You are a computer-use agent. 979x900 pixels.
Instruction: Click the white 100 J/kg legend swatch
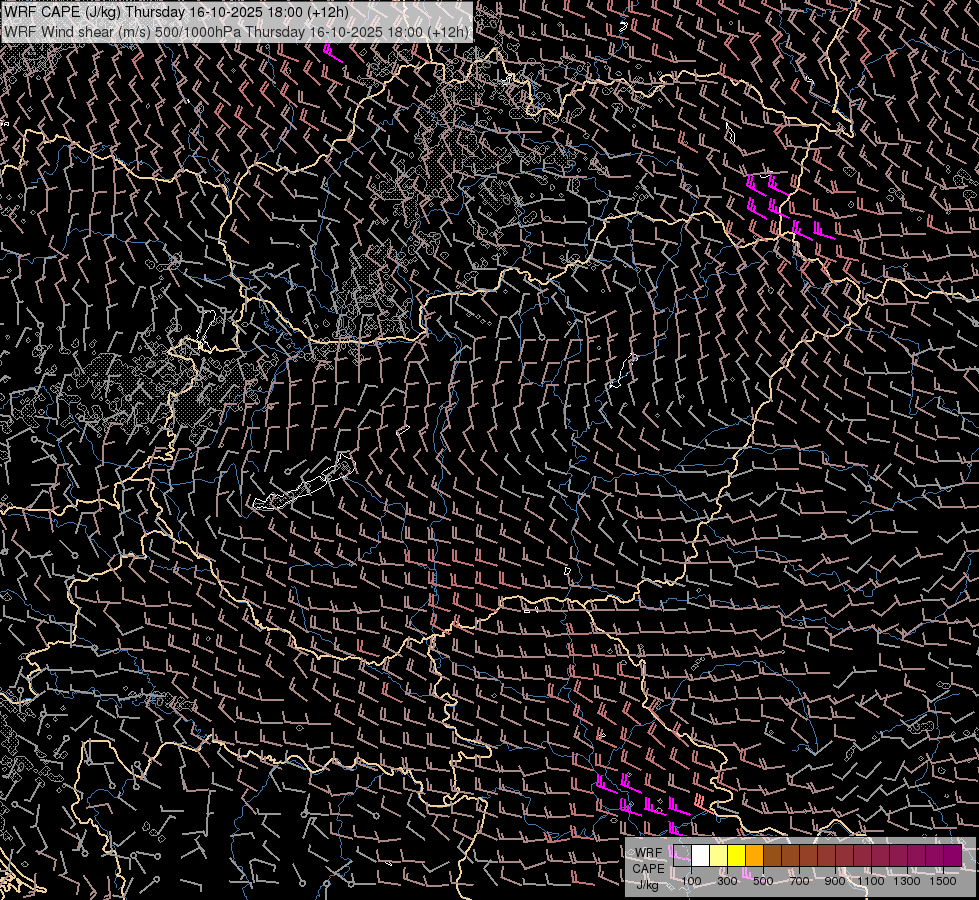click(700, 855)
